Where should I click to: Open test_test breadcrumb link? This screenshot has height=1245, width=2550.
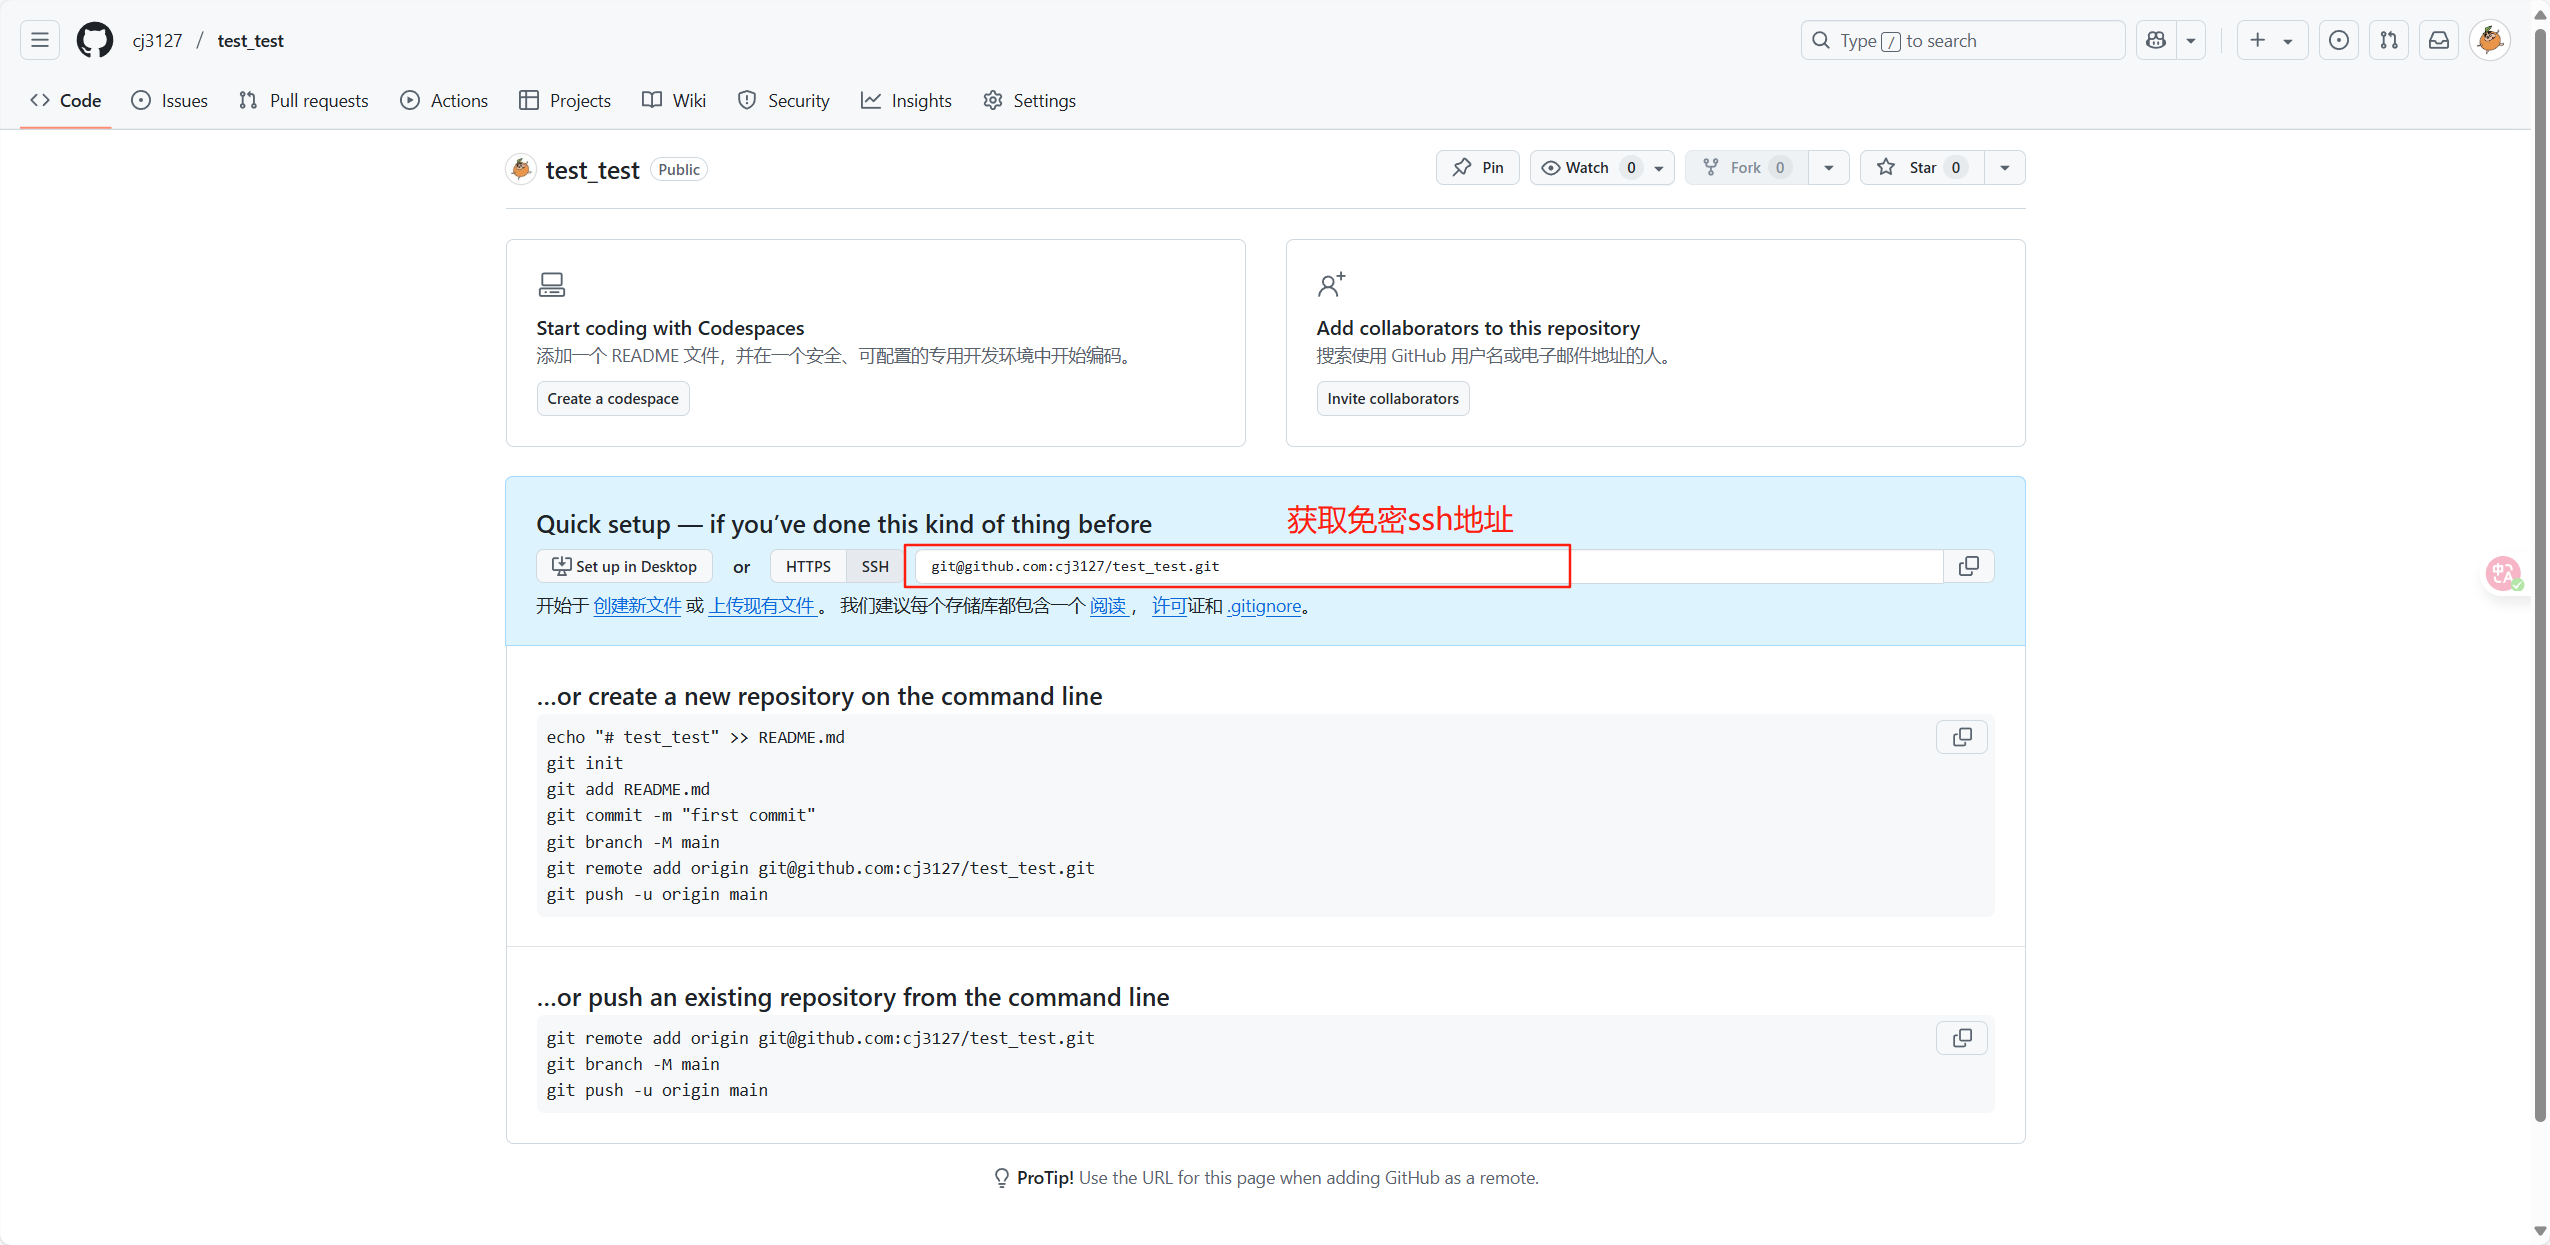pos(250,40)
